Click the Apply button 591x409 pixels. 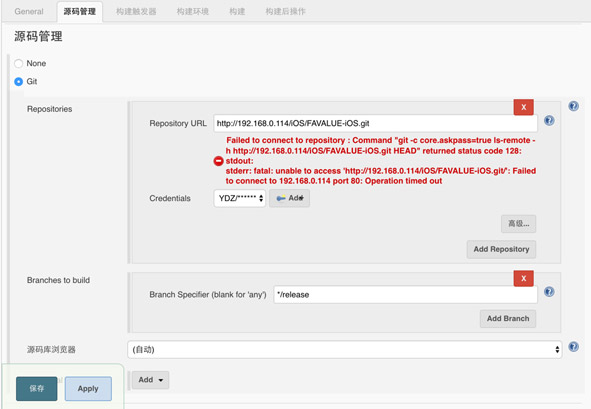[88, 389]
